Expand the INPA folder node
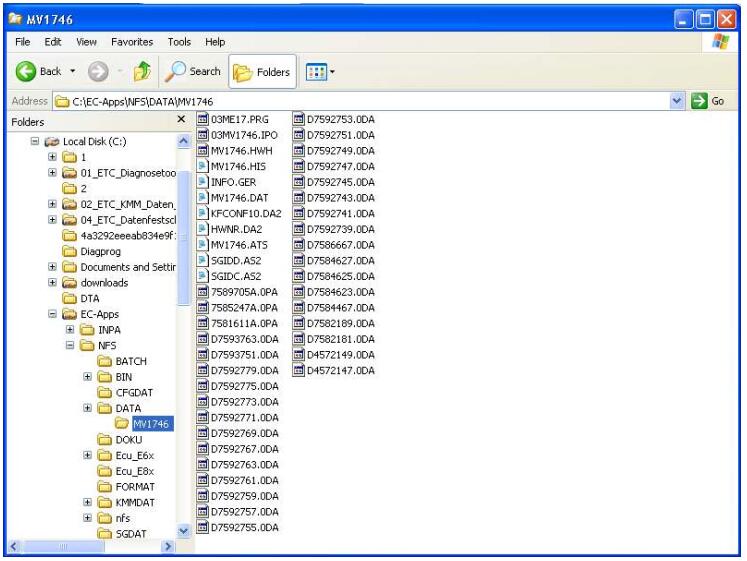Image resolution: width=747 pixels, height=561 pixels. click(70, 330)
